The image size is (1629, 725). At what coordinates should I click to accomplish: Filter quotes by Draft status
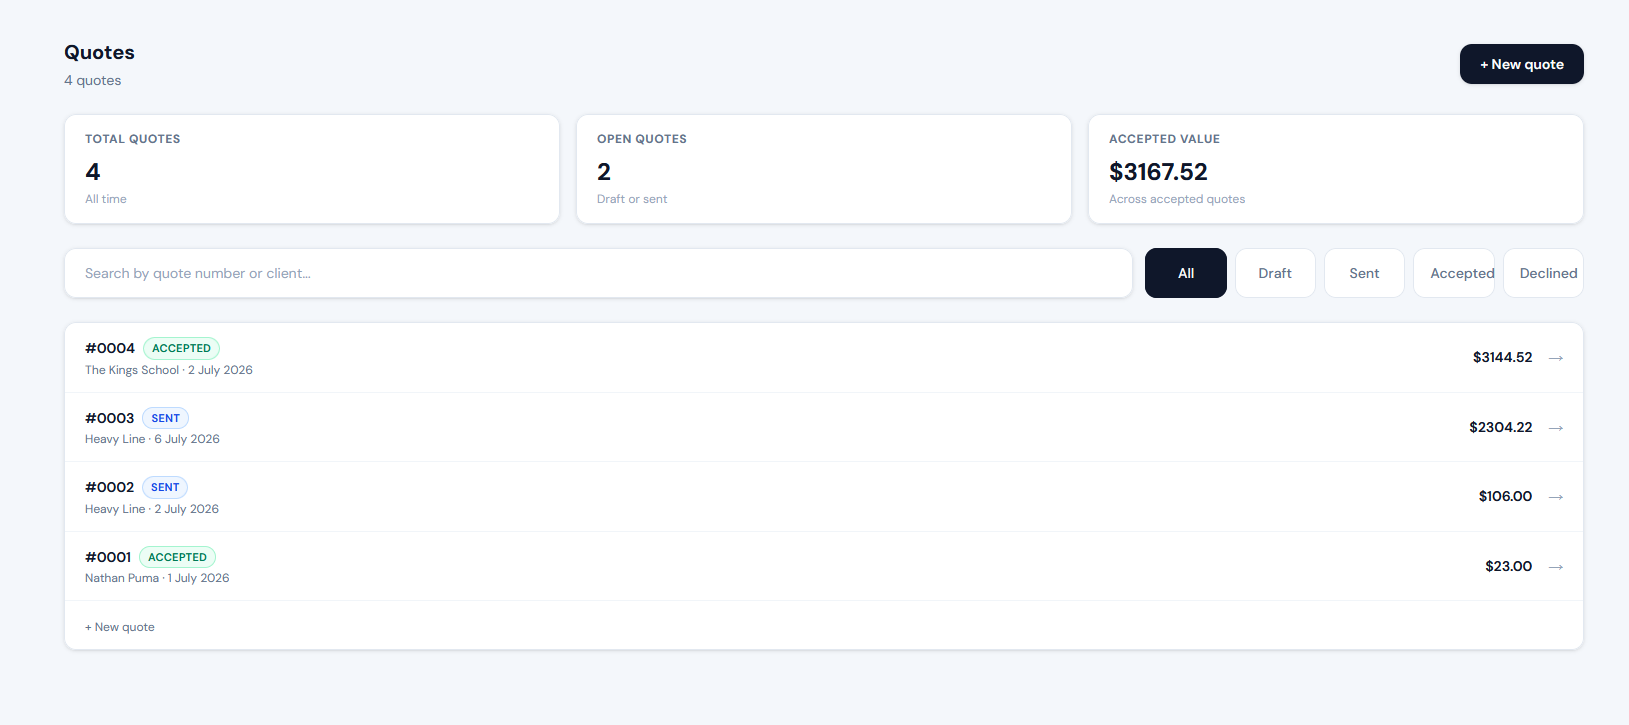pos(1275,273)
